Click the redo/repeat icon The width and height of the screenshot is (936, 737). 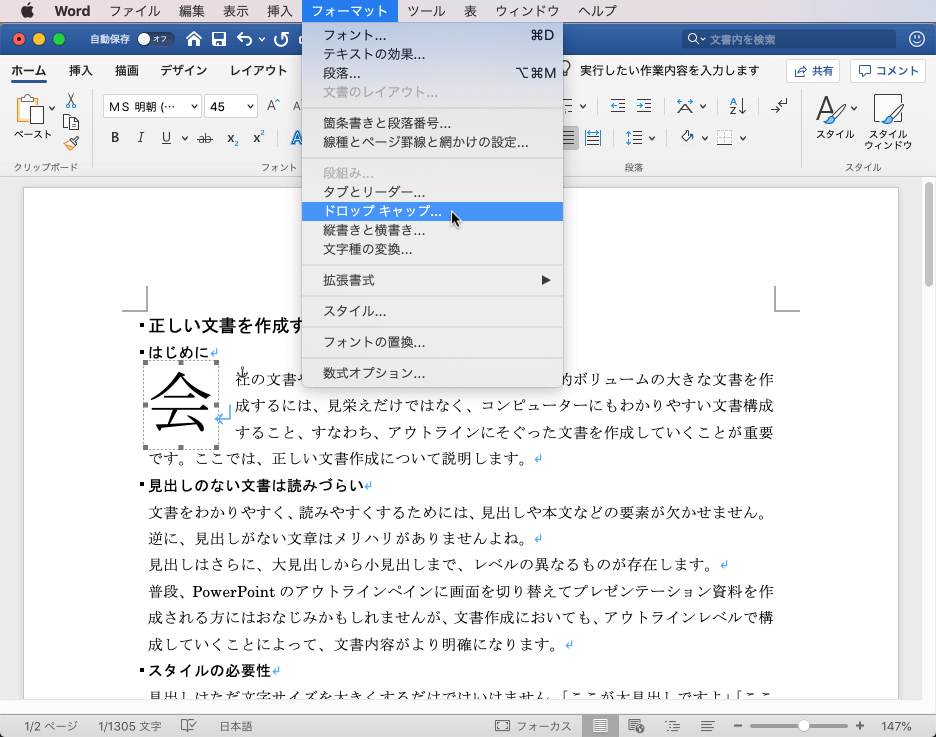(281, 39)
